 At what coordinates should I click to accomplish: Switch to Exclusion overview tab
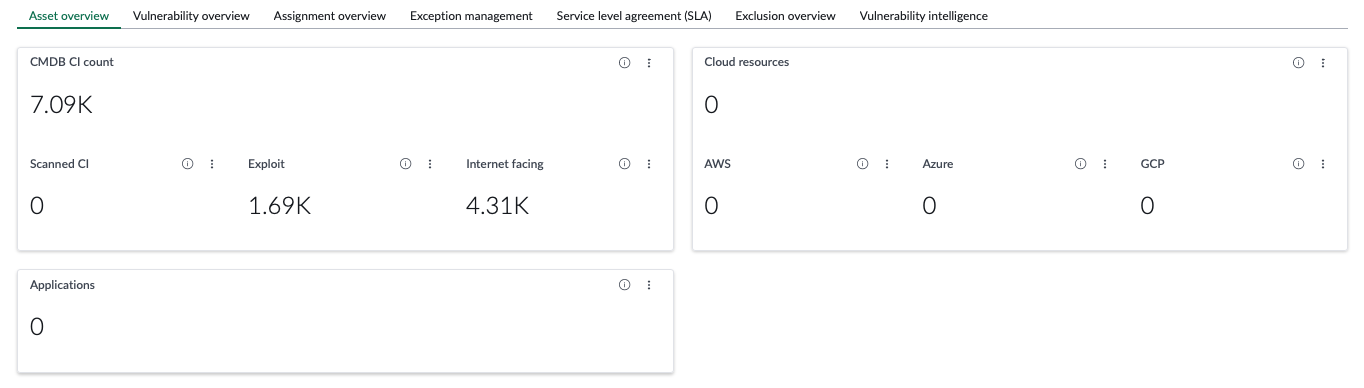click(785, 16)
